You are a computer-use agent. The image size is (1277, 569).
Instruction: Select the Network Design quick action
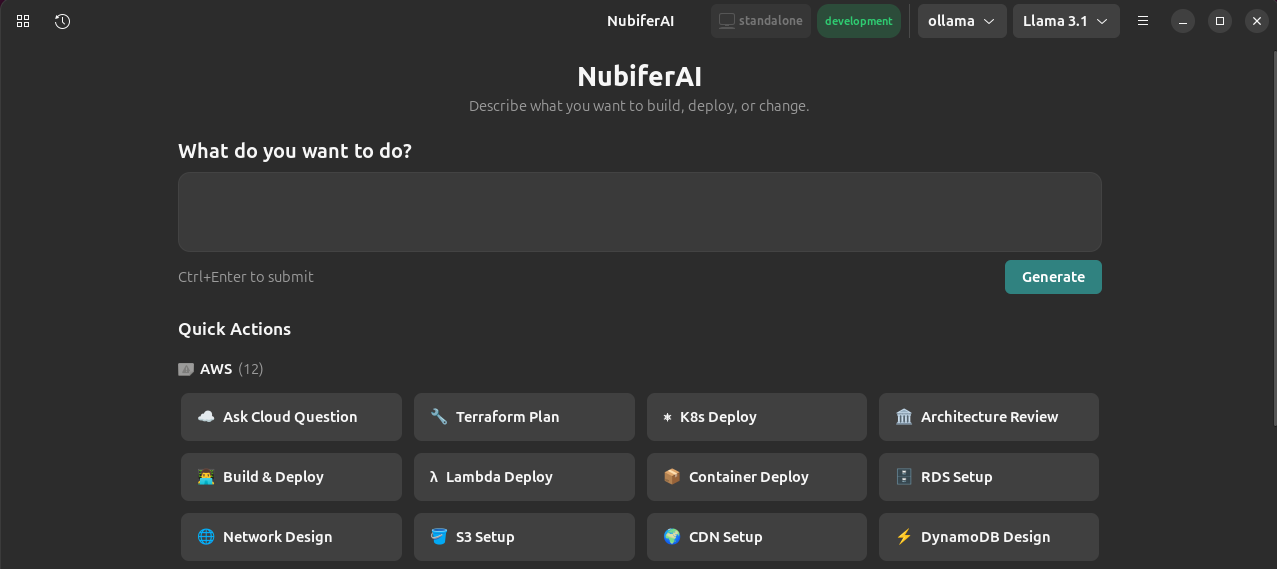coord(291,537)
